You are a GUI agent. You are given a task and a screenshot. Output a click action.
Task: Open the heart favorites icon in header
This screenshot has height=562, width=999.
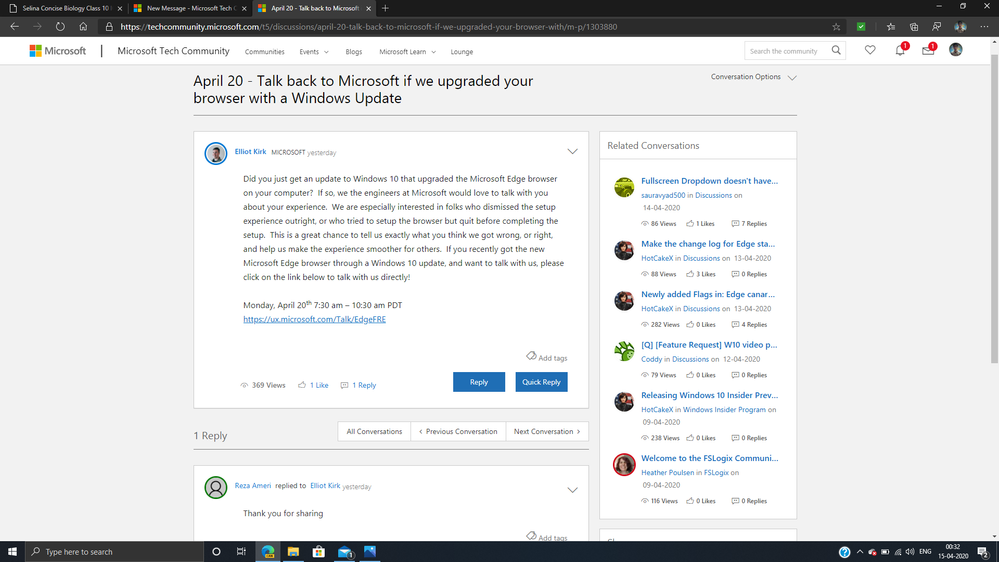click(x=870, y=50)
